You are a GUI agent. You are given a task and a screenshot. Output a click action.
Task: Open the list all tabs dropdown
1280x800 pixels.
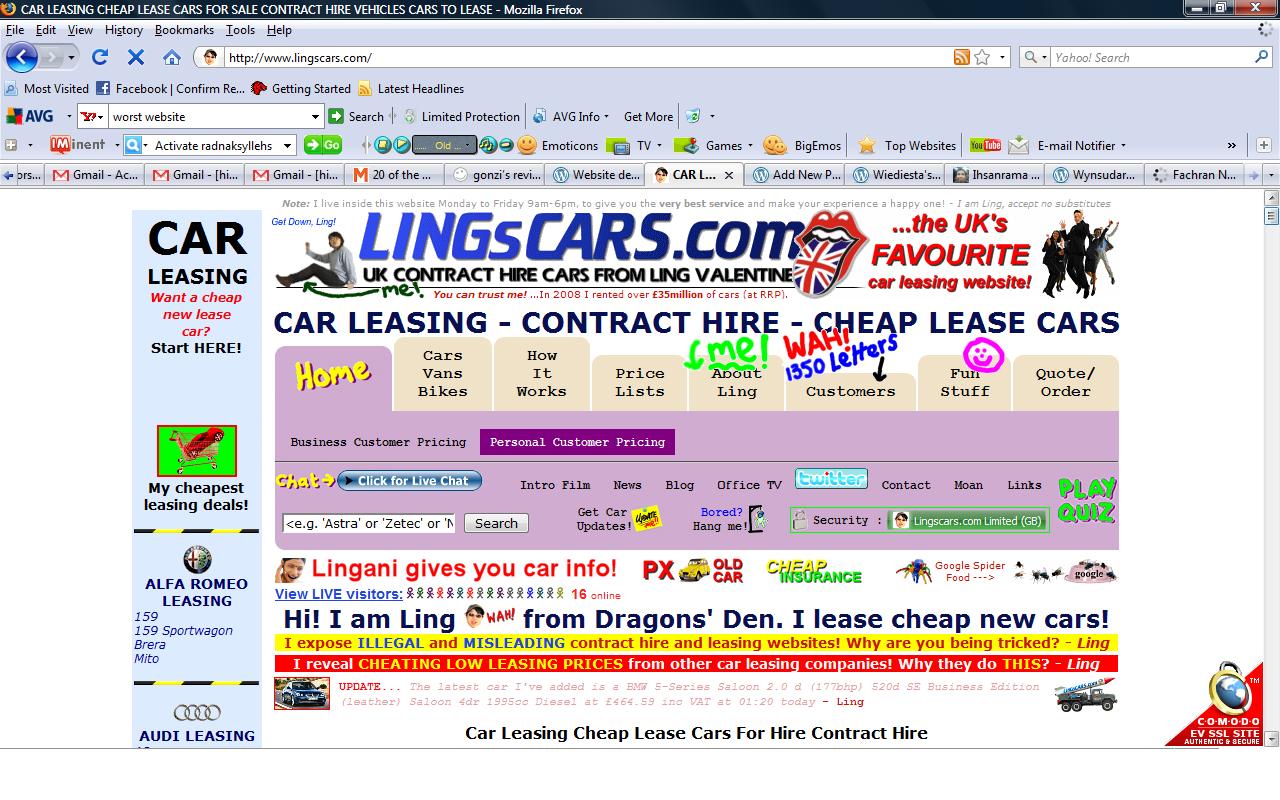(1272, 175)
